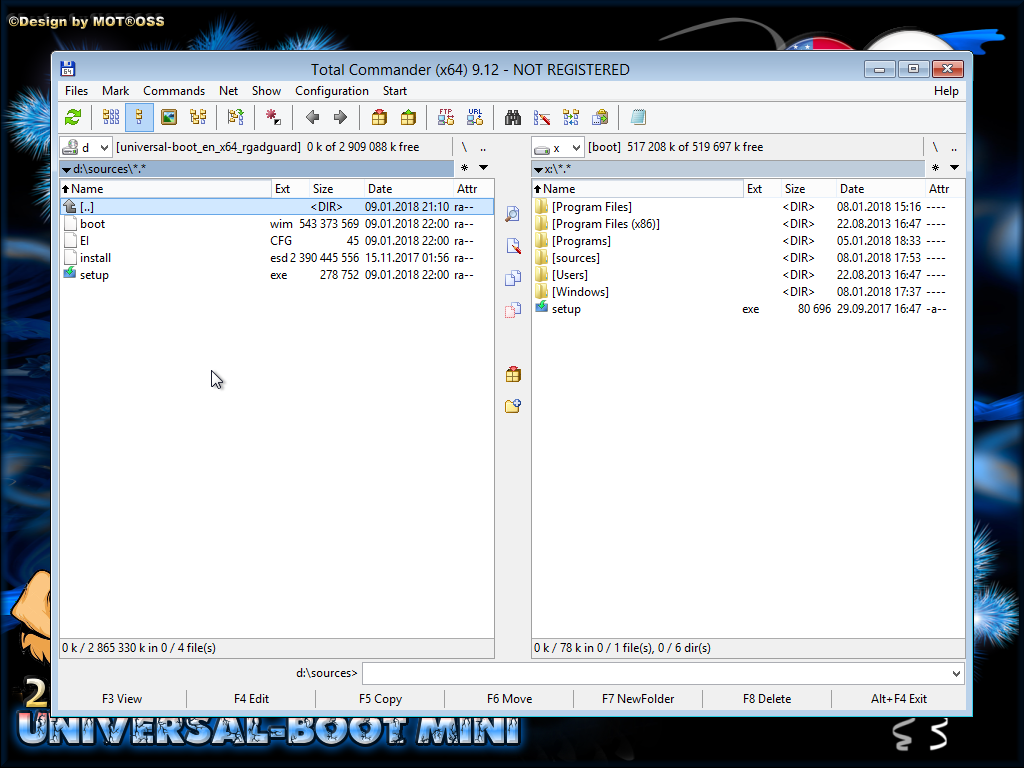Toggle full details view icon
The width and height of the screenshot is (1024, 768).
tap(139, 118)
